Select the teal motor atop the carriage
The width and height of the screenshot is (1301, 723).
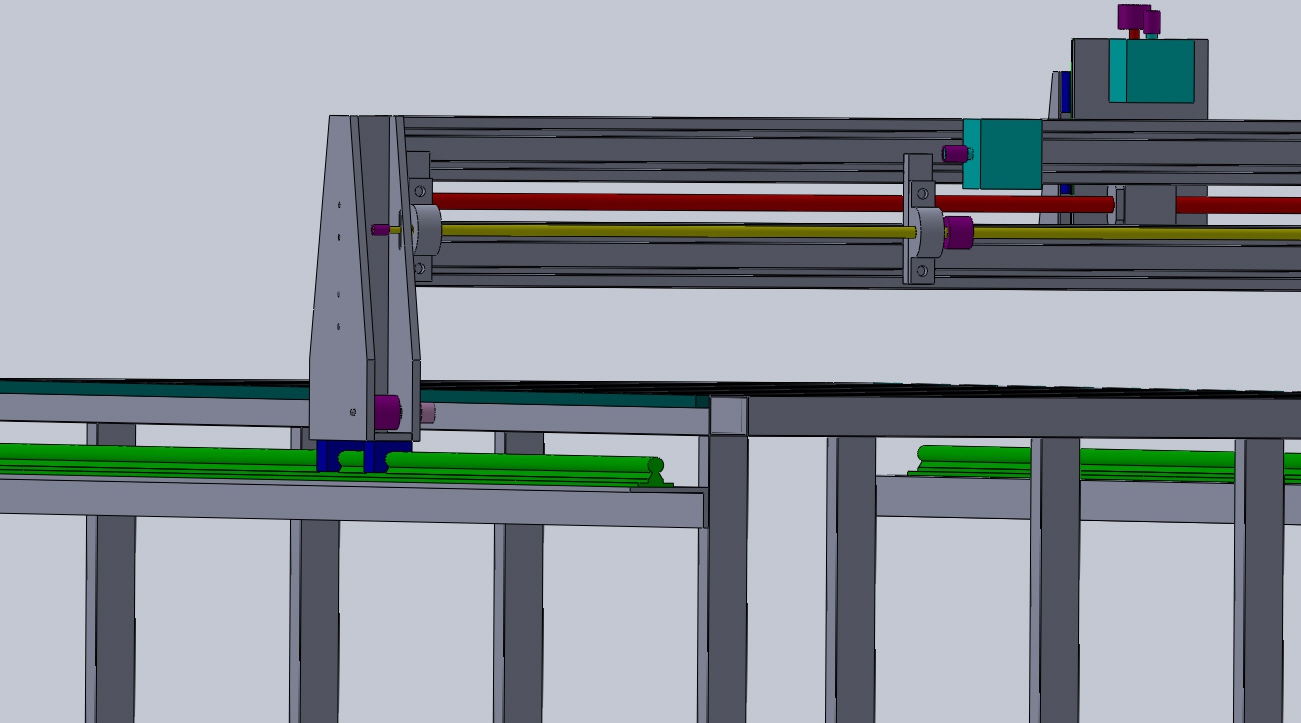click(x=1151, y=71)
